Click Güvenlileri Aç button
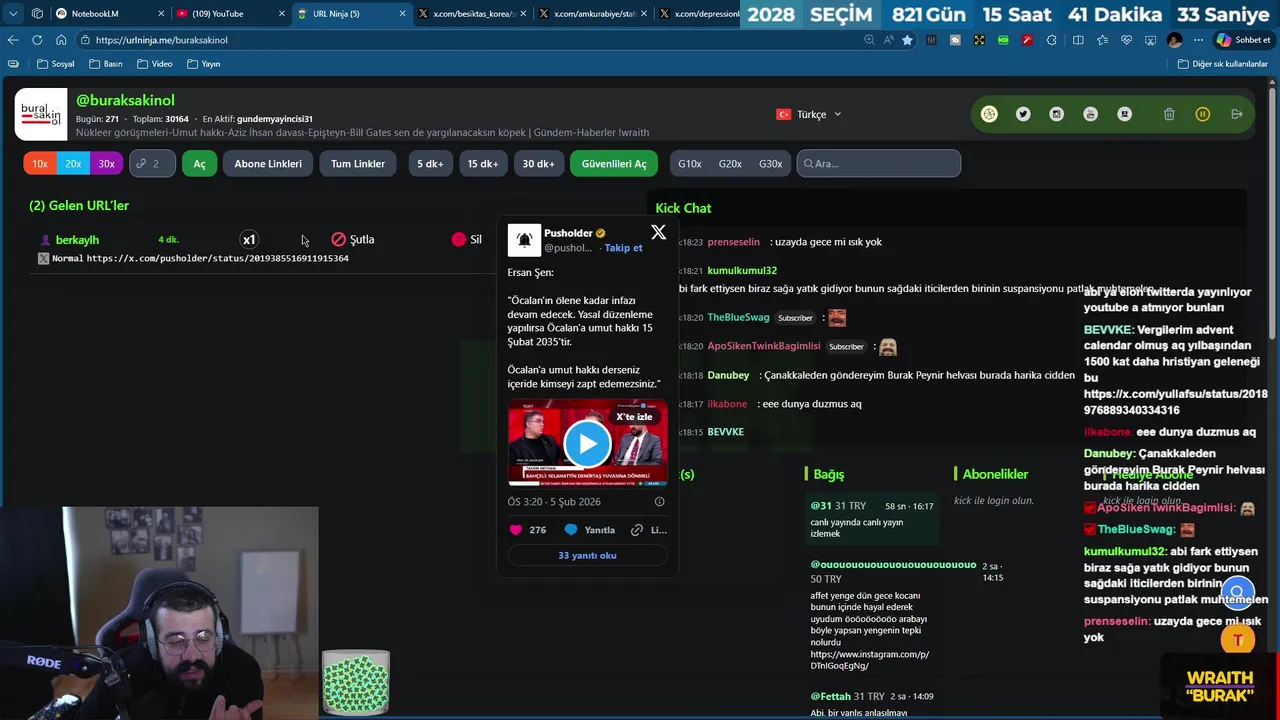The image size is (1280, 720). 614,164
